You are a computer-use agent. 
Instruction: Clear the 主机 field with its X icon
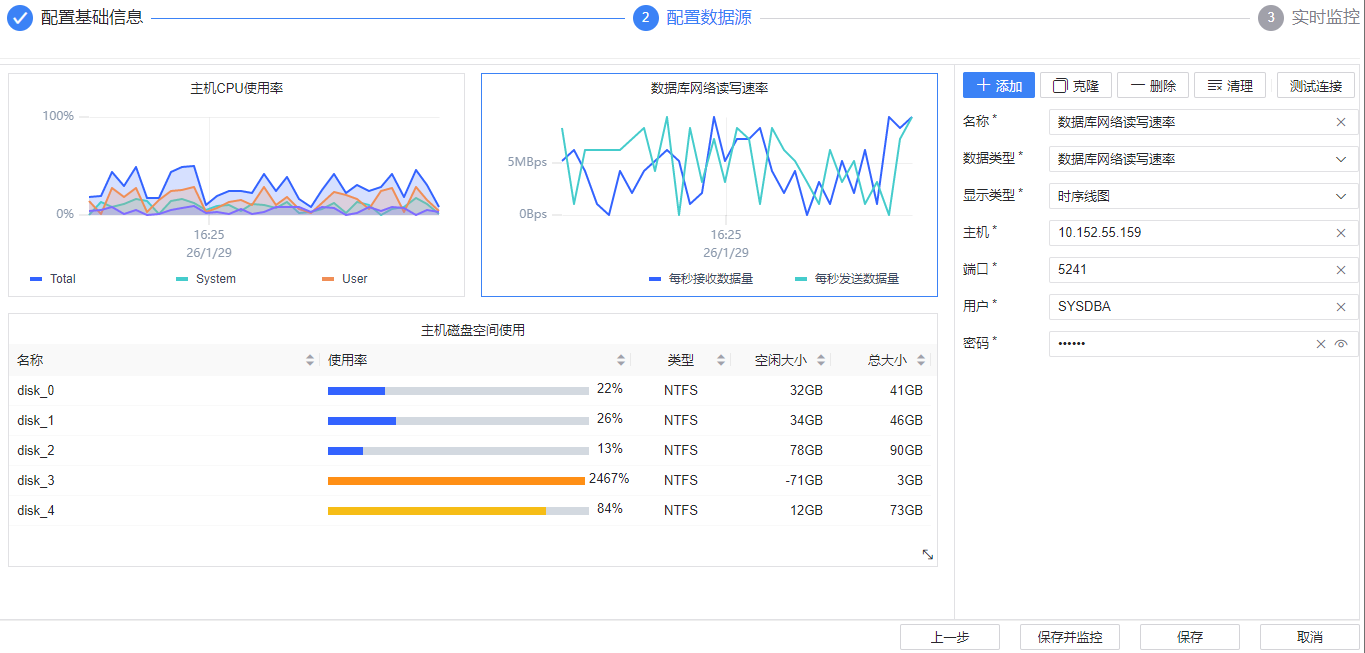1341,233
